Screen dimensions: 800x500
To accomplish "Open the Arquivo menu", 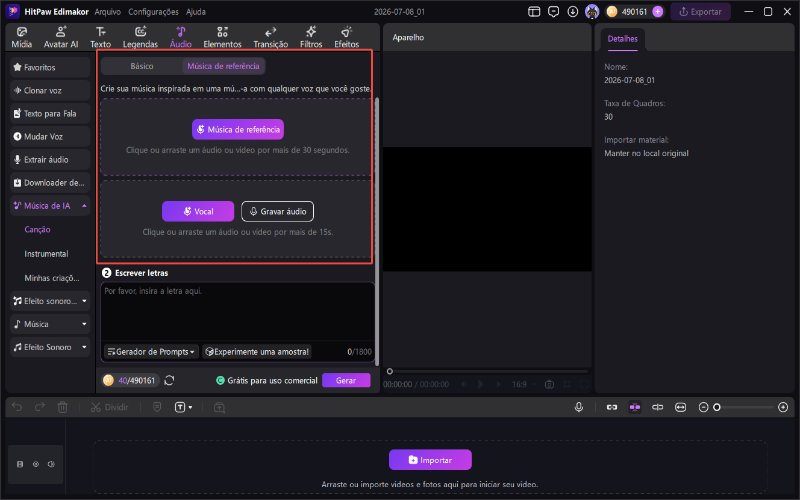I will (x=108, y=12).
